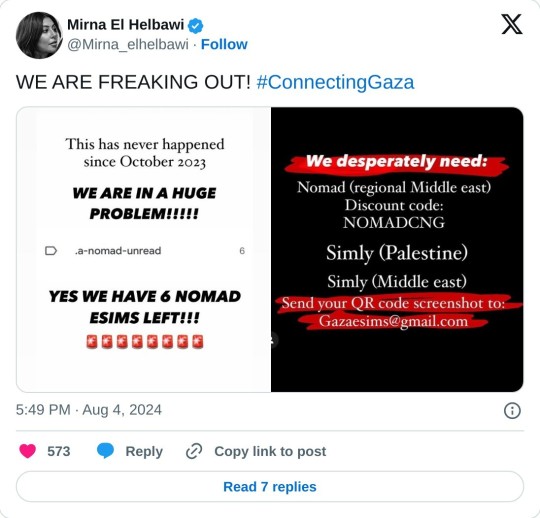Open the post info circle icon
The width and height of the screenshot is (540, 518).
click(x=512, y=411)
